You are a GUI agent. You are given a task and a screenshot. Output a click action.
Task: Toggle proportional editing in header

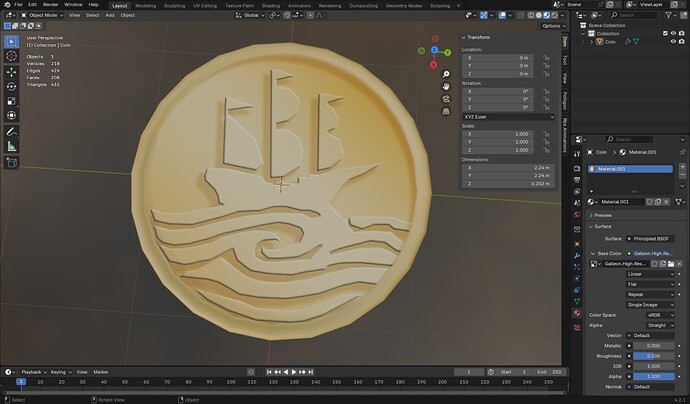310,15
